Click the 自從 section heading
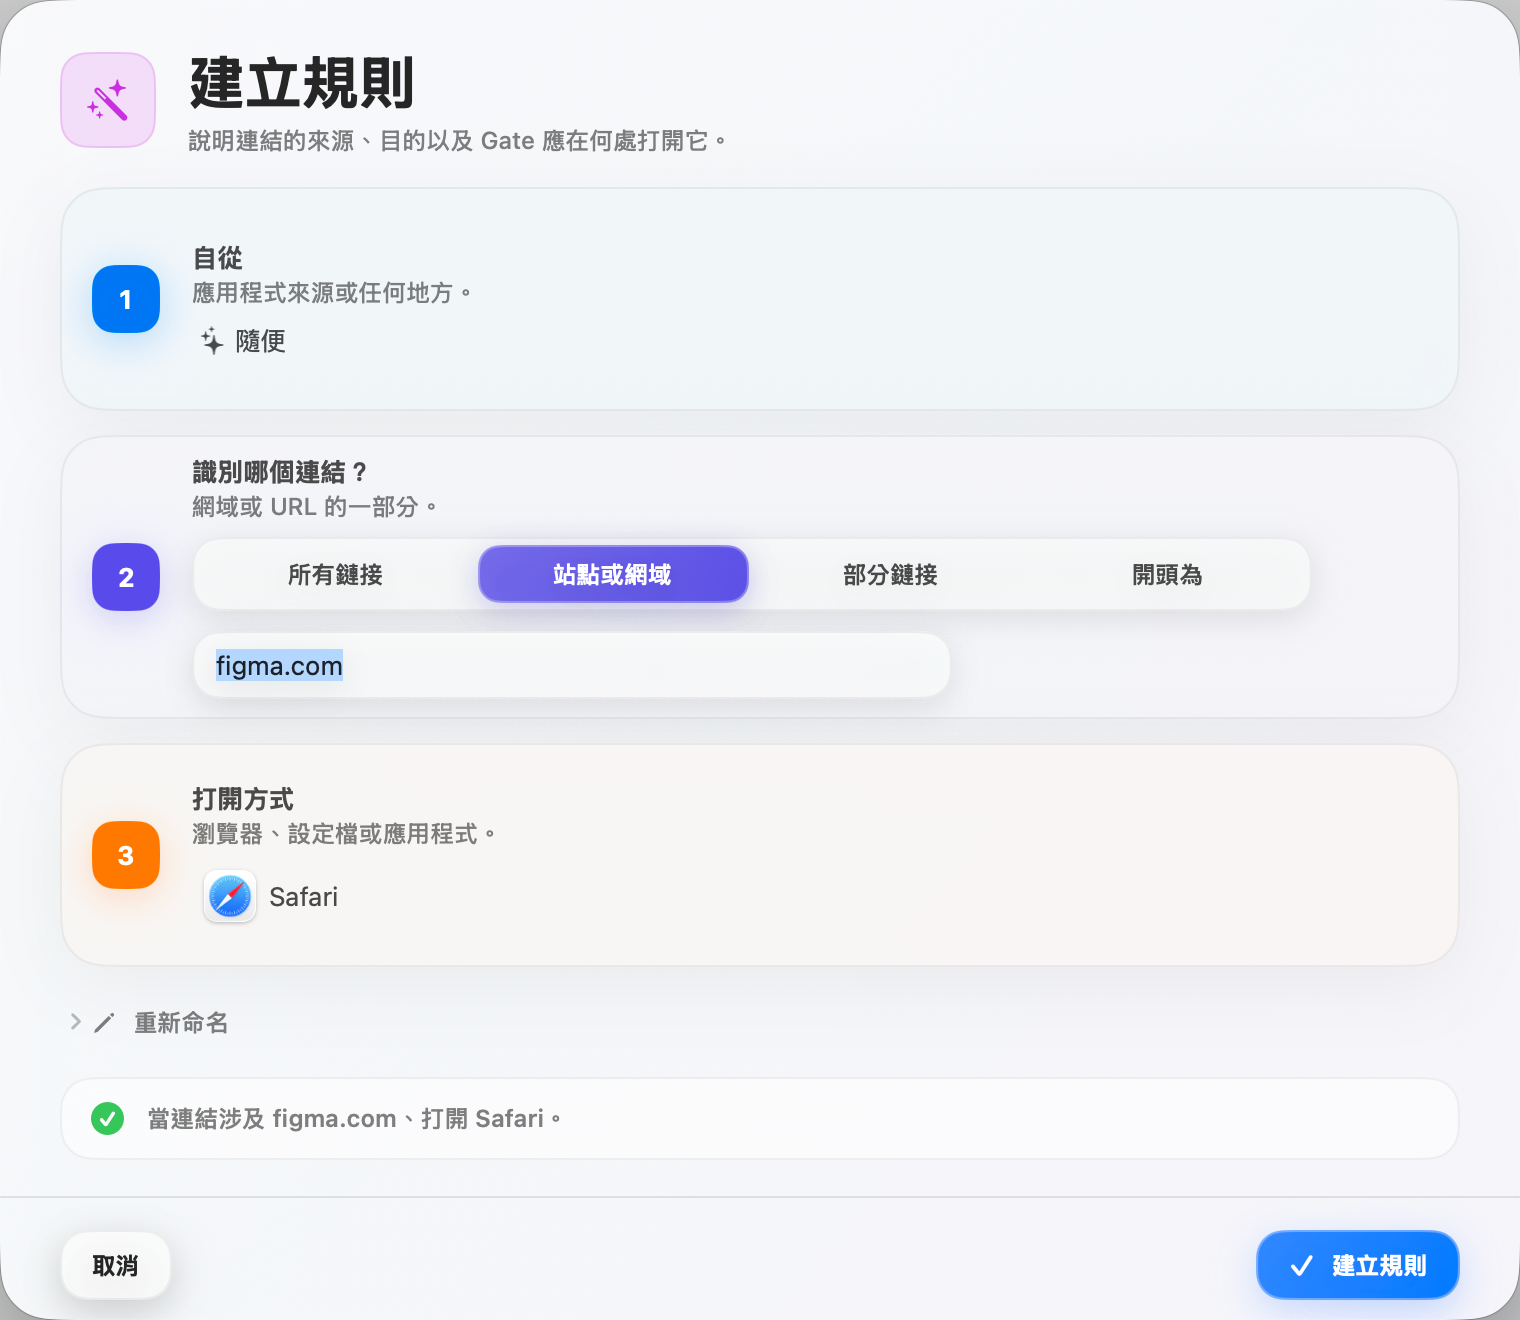This screenshot has width=1520, height=1320. pos(217,258)
